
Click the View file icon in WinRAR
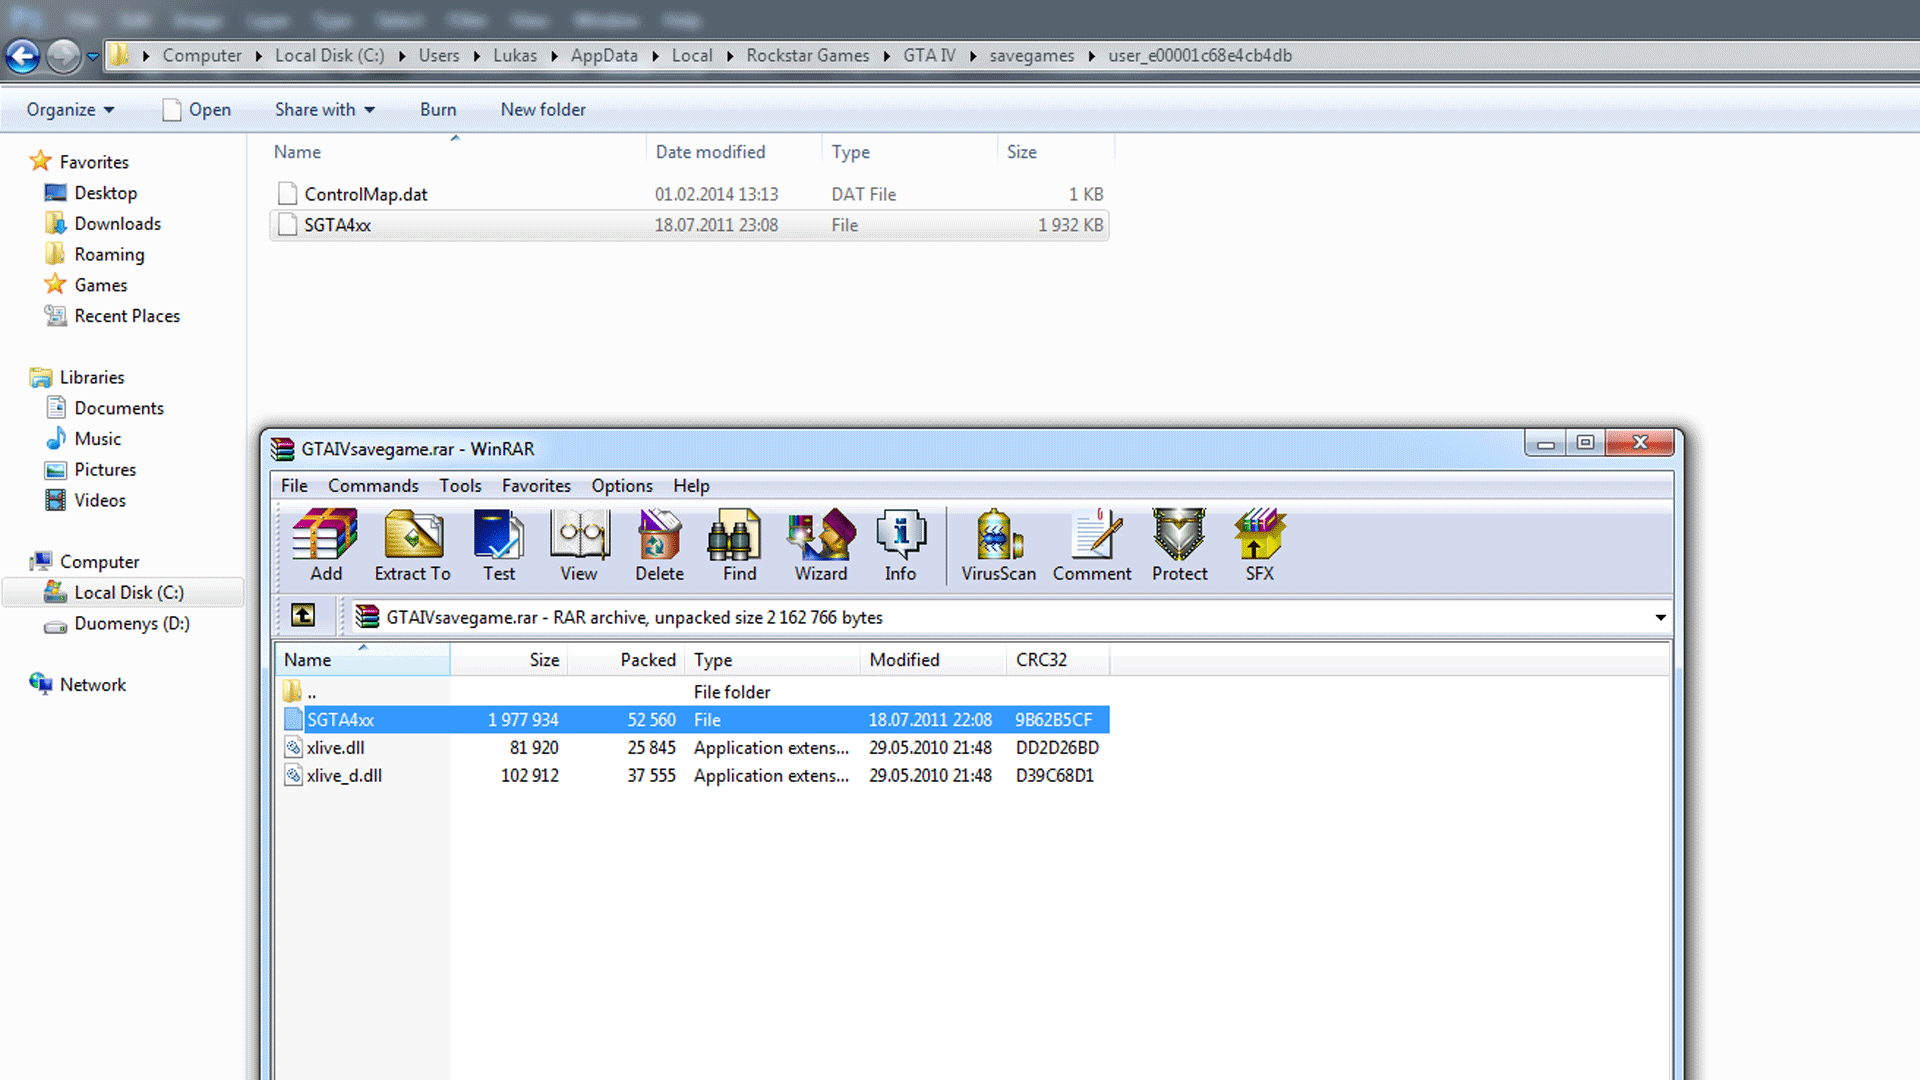point(579,545)
